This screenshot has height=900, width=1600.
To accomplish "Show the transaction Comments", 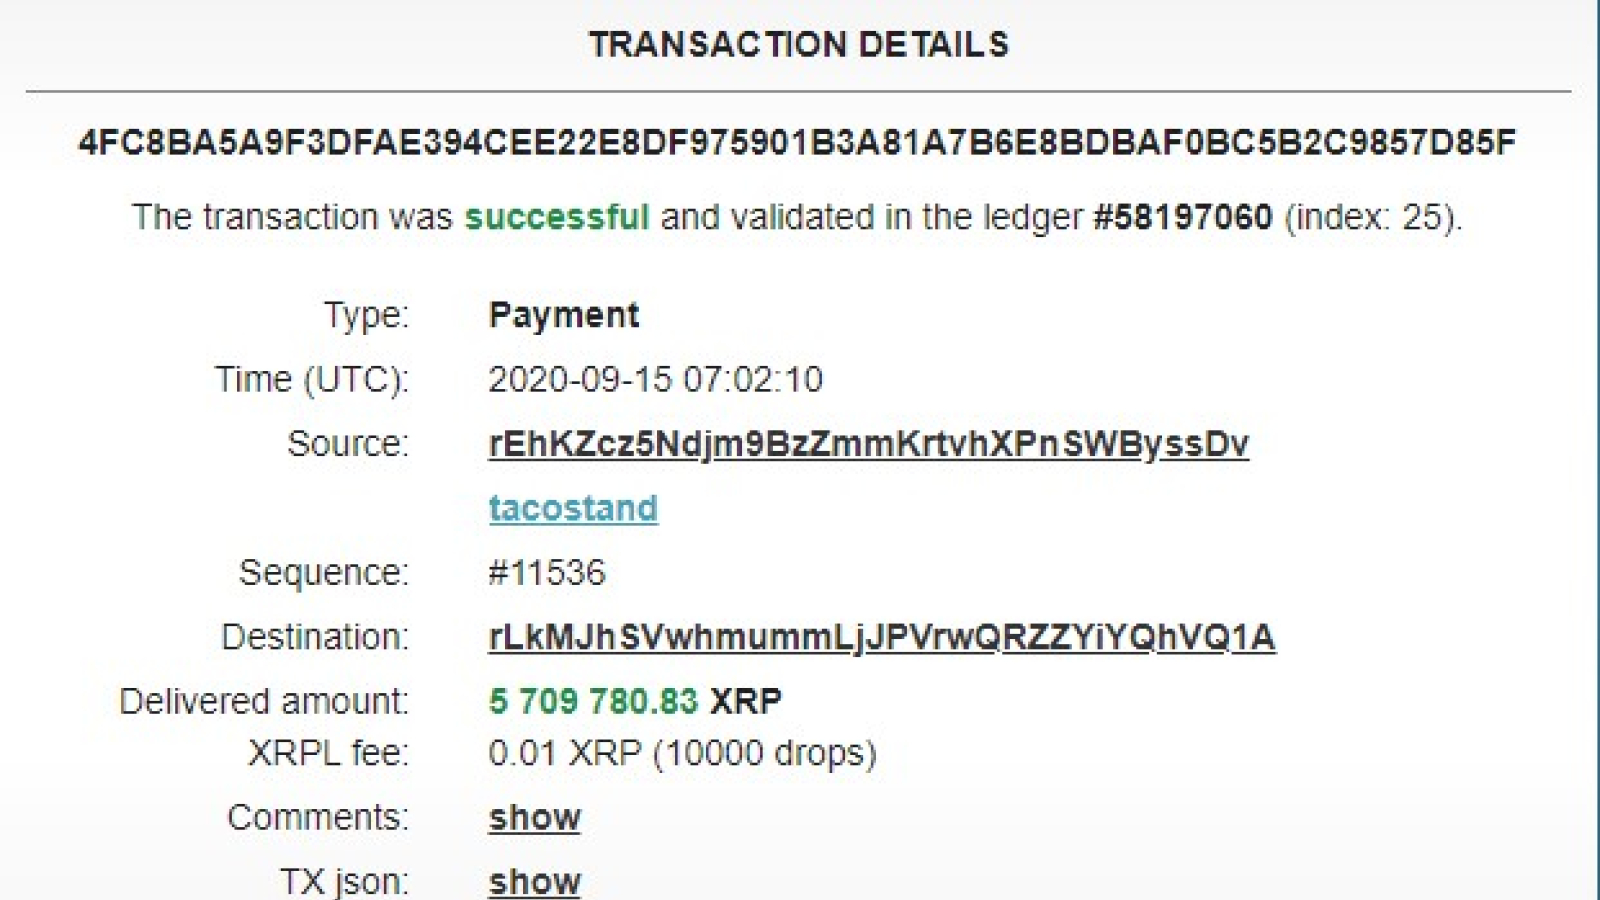I will click(534, 817).
